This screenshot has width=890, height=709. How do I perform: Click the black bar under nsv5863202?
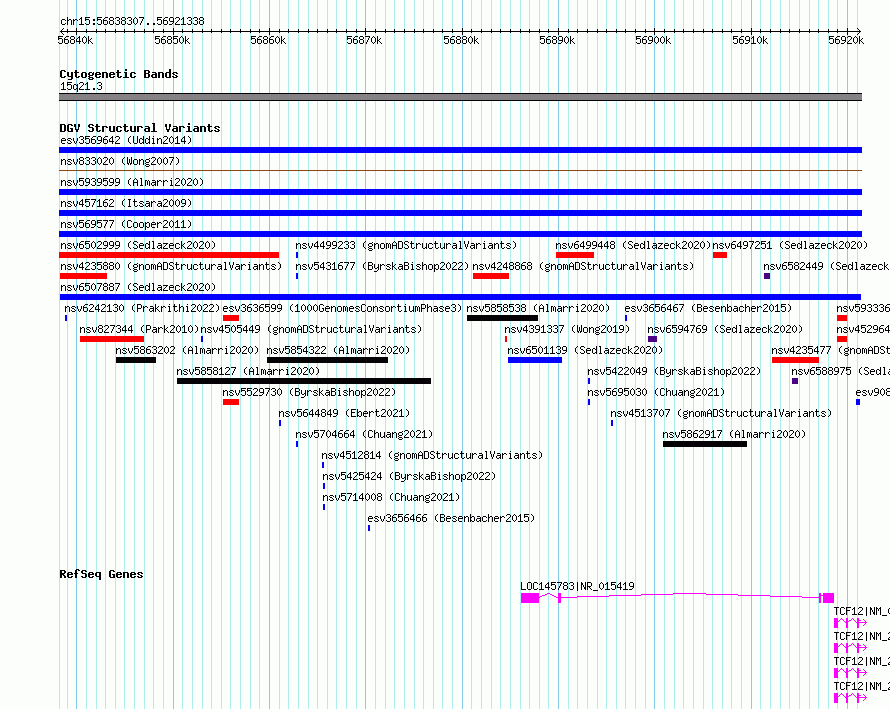[x=136, y=360]
